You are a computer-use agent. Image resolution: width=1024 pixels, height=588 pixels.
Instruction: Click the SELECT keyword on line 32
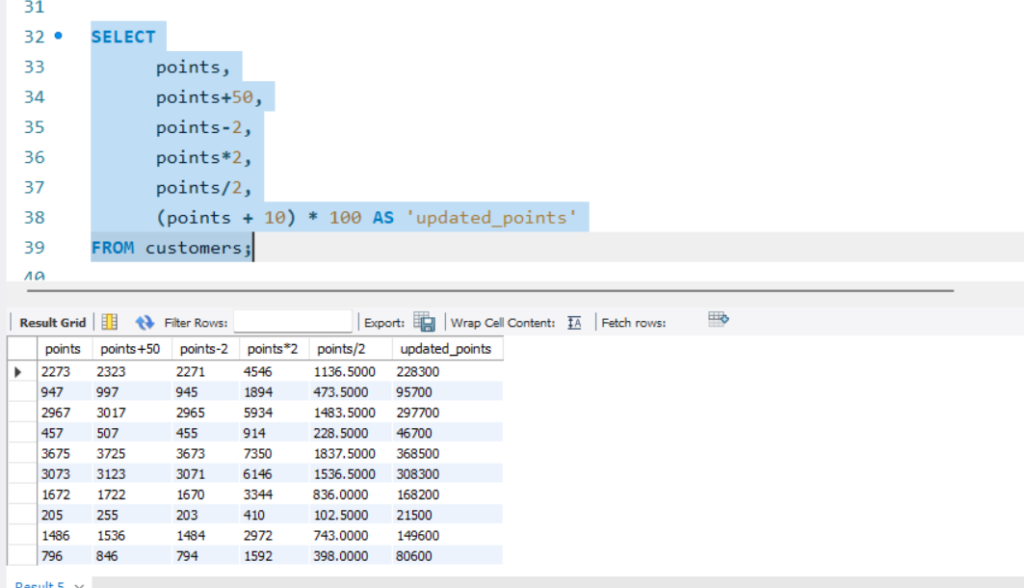[x=123, y=37]
